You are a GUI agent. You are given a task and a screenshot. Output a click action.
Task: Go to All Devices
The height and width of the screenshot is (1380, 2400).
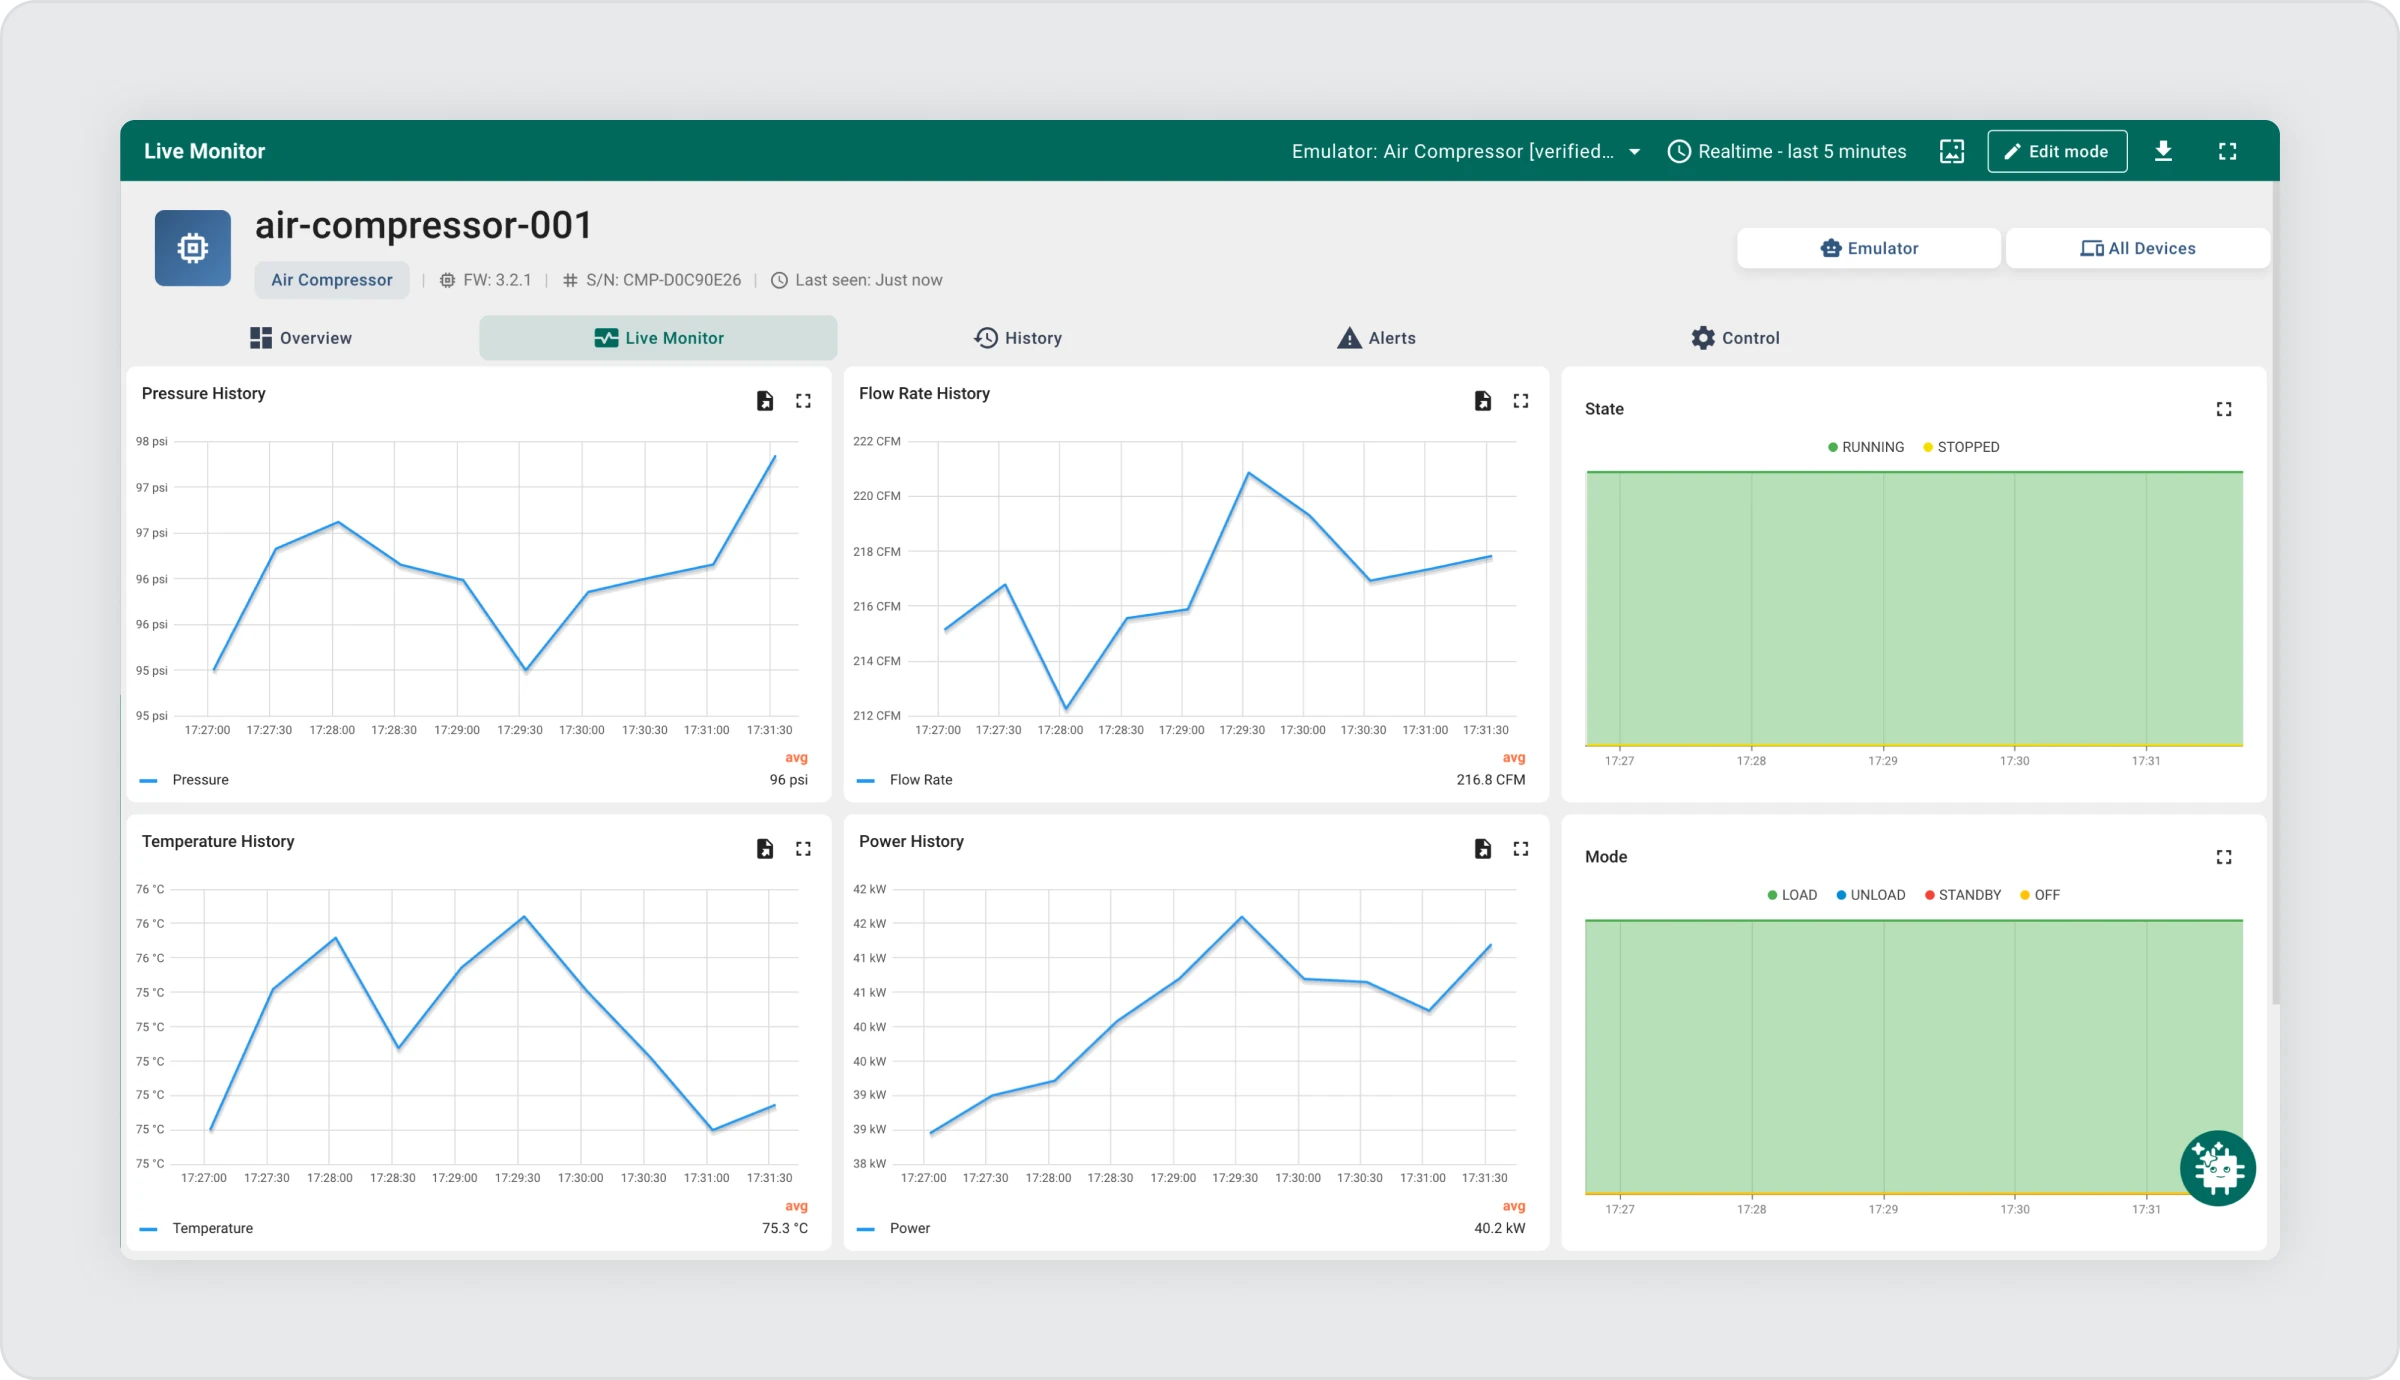pos(2137,248)
